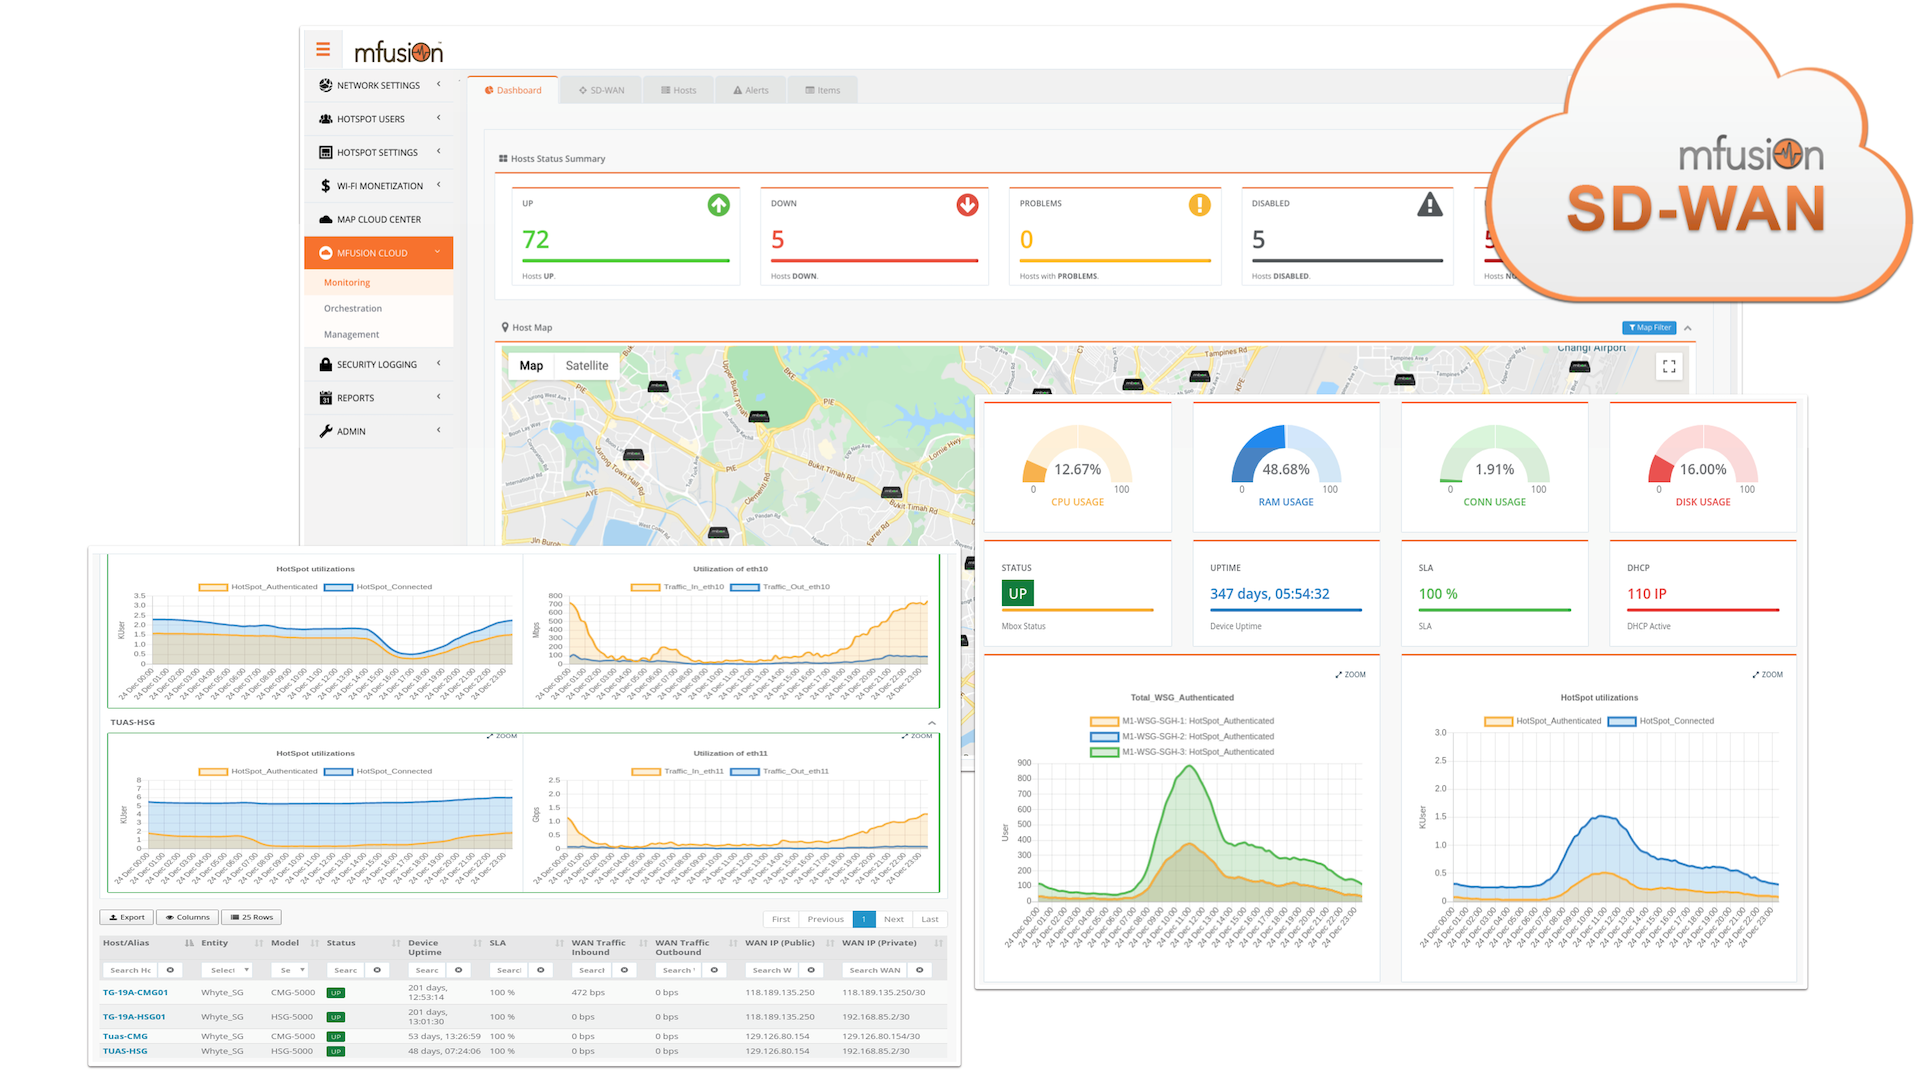1920x1080 pixels.
Task: Click the red DOWN hosts arrow icon
Action: [967, 206]
